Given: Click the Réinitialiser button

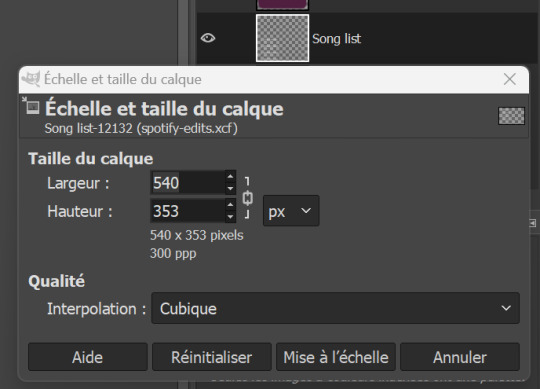Looking at the screenshot, I should 212,357.
